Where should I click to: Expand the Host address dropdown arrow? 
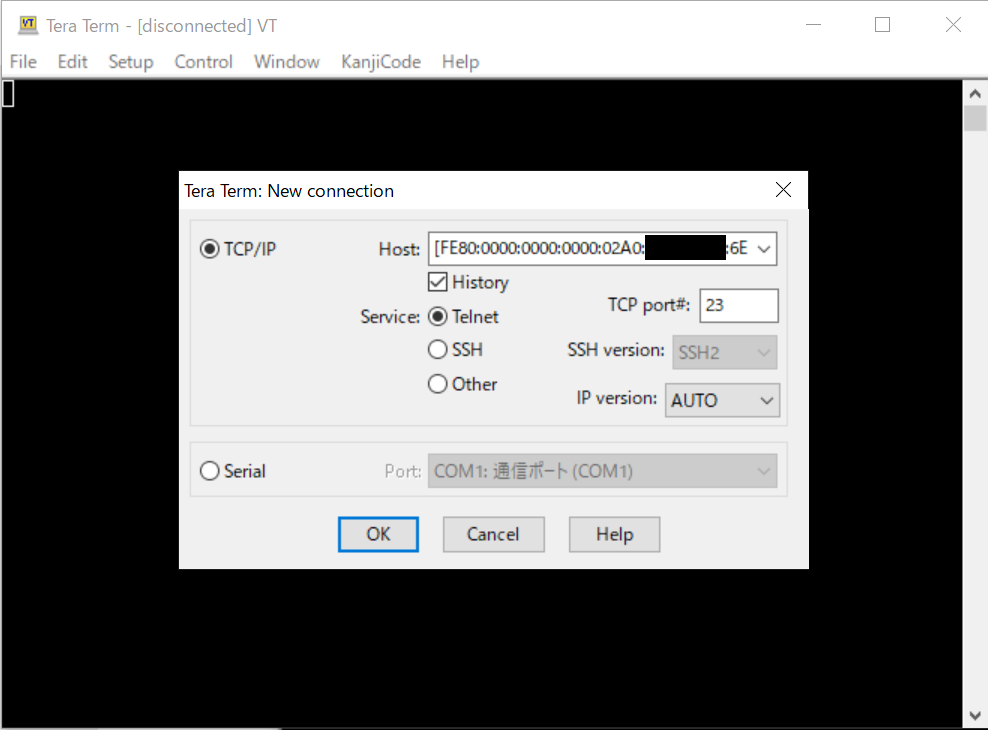coord(764,249)
